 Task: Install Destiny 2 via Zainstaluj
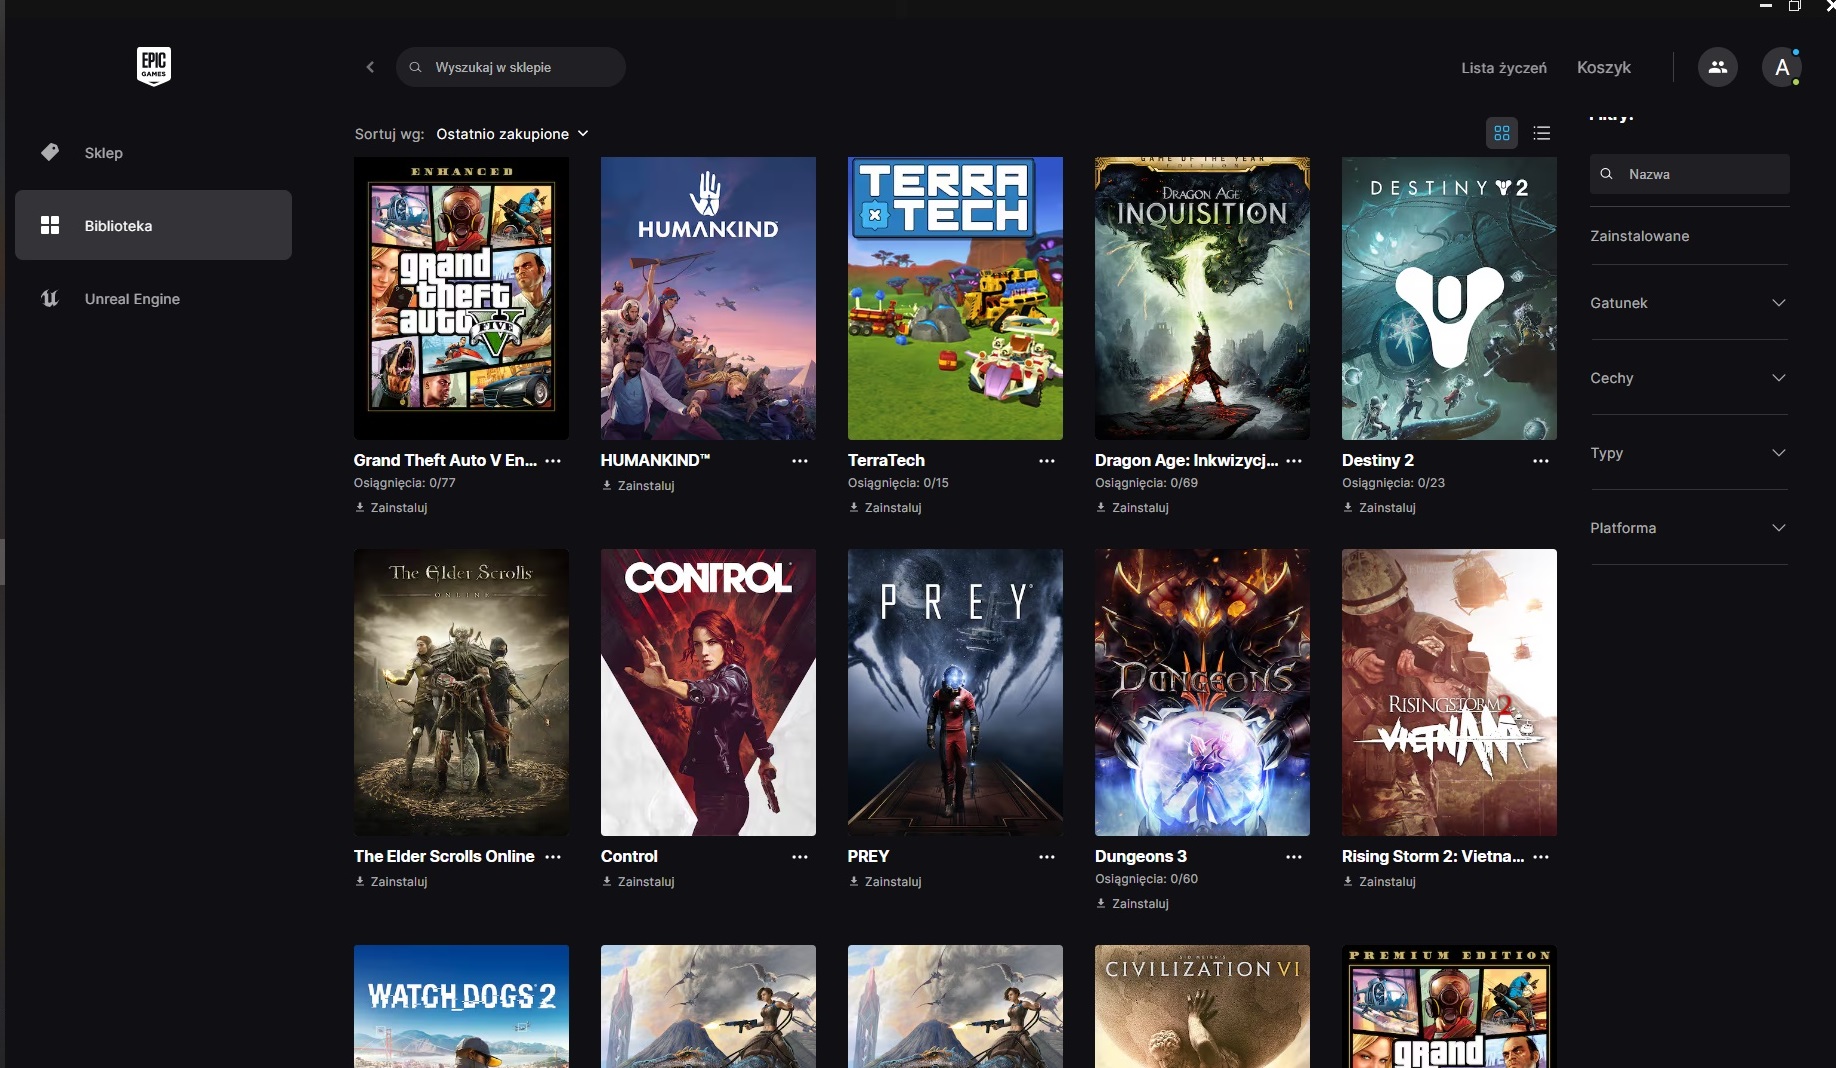click(x=1380, y=508)
